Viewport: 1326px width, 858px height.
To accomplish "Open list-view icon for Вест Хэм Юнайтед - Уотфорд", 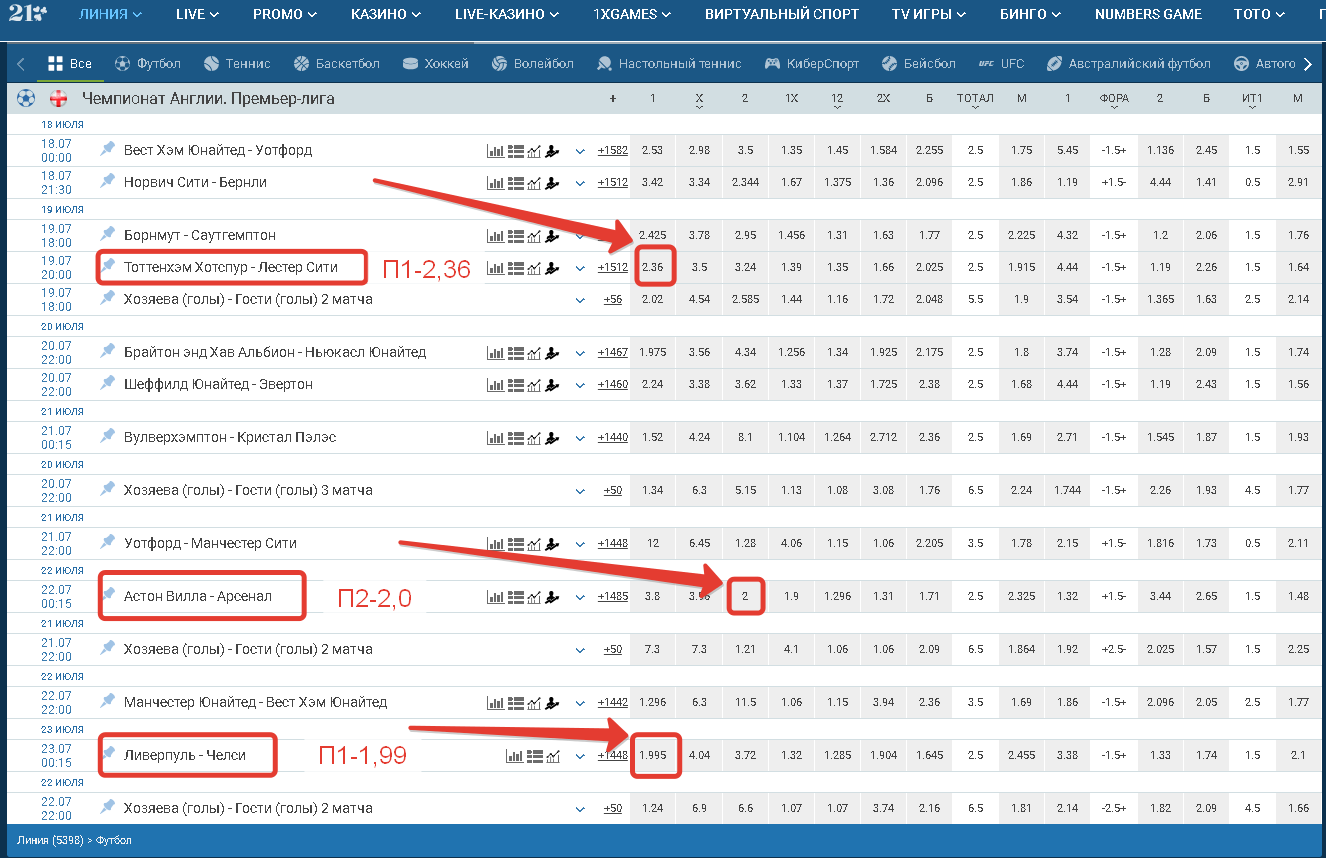I will 515,151.
